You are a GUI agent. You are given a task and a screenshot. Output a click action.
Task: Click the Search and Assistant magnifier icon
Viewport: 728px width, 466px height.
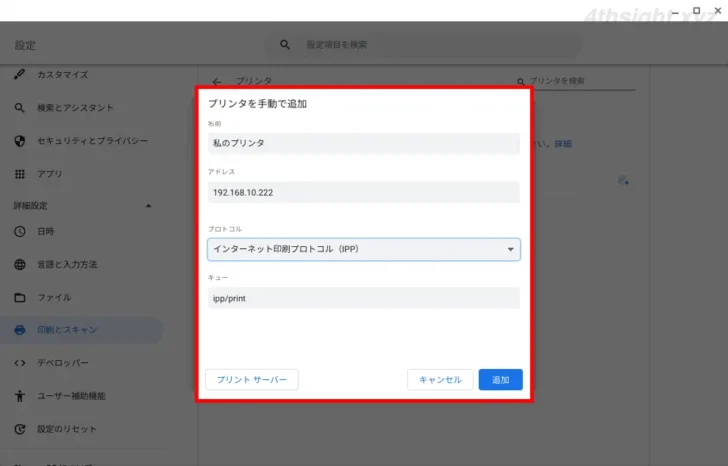coord(20,108)
